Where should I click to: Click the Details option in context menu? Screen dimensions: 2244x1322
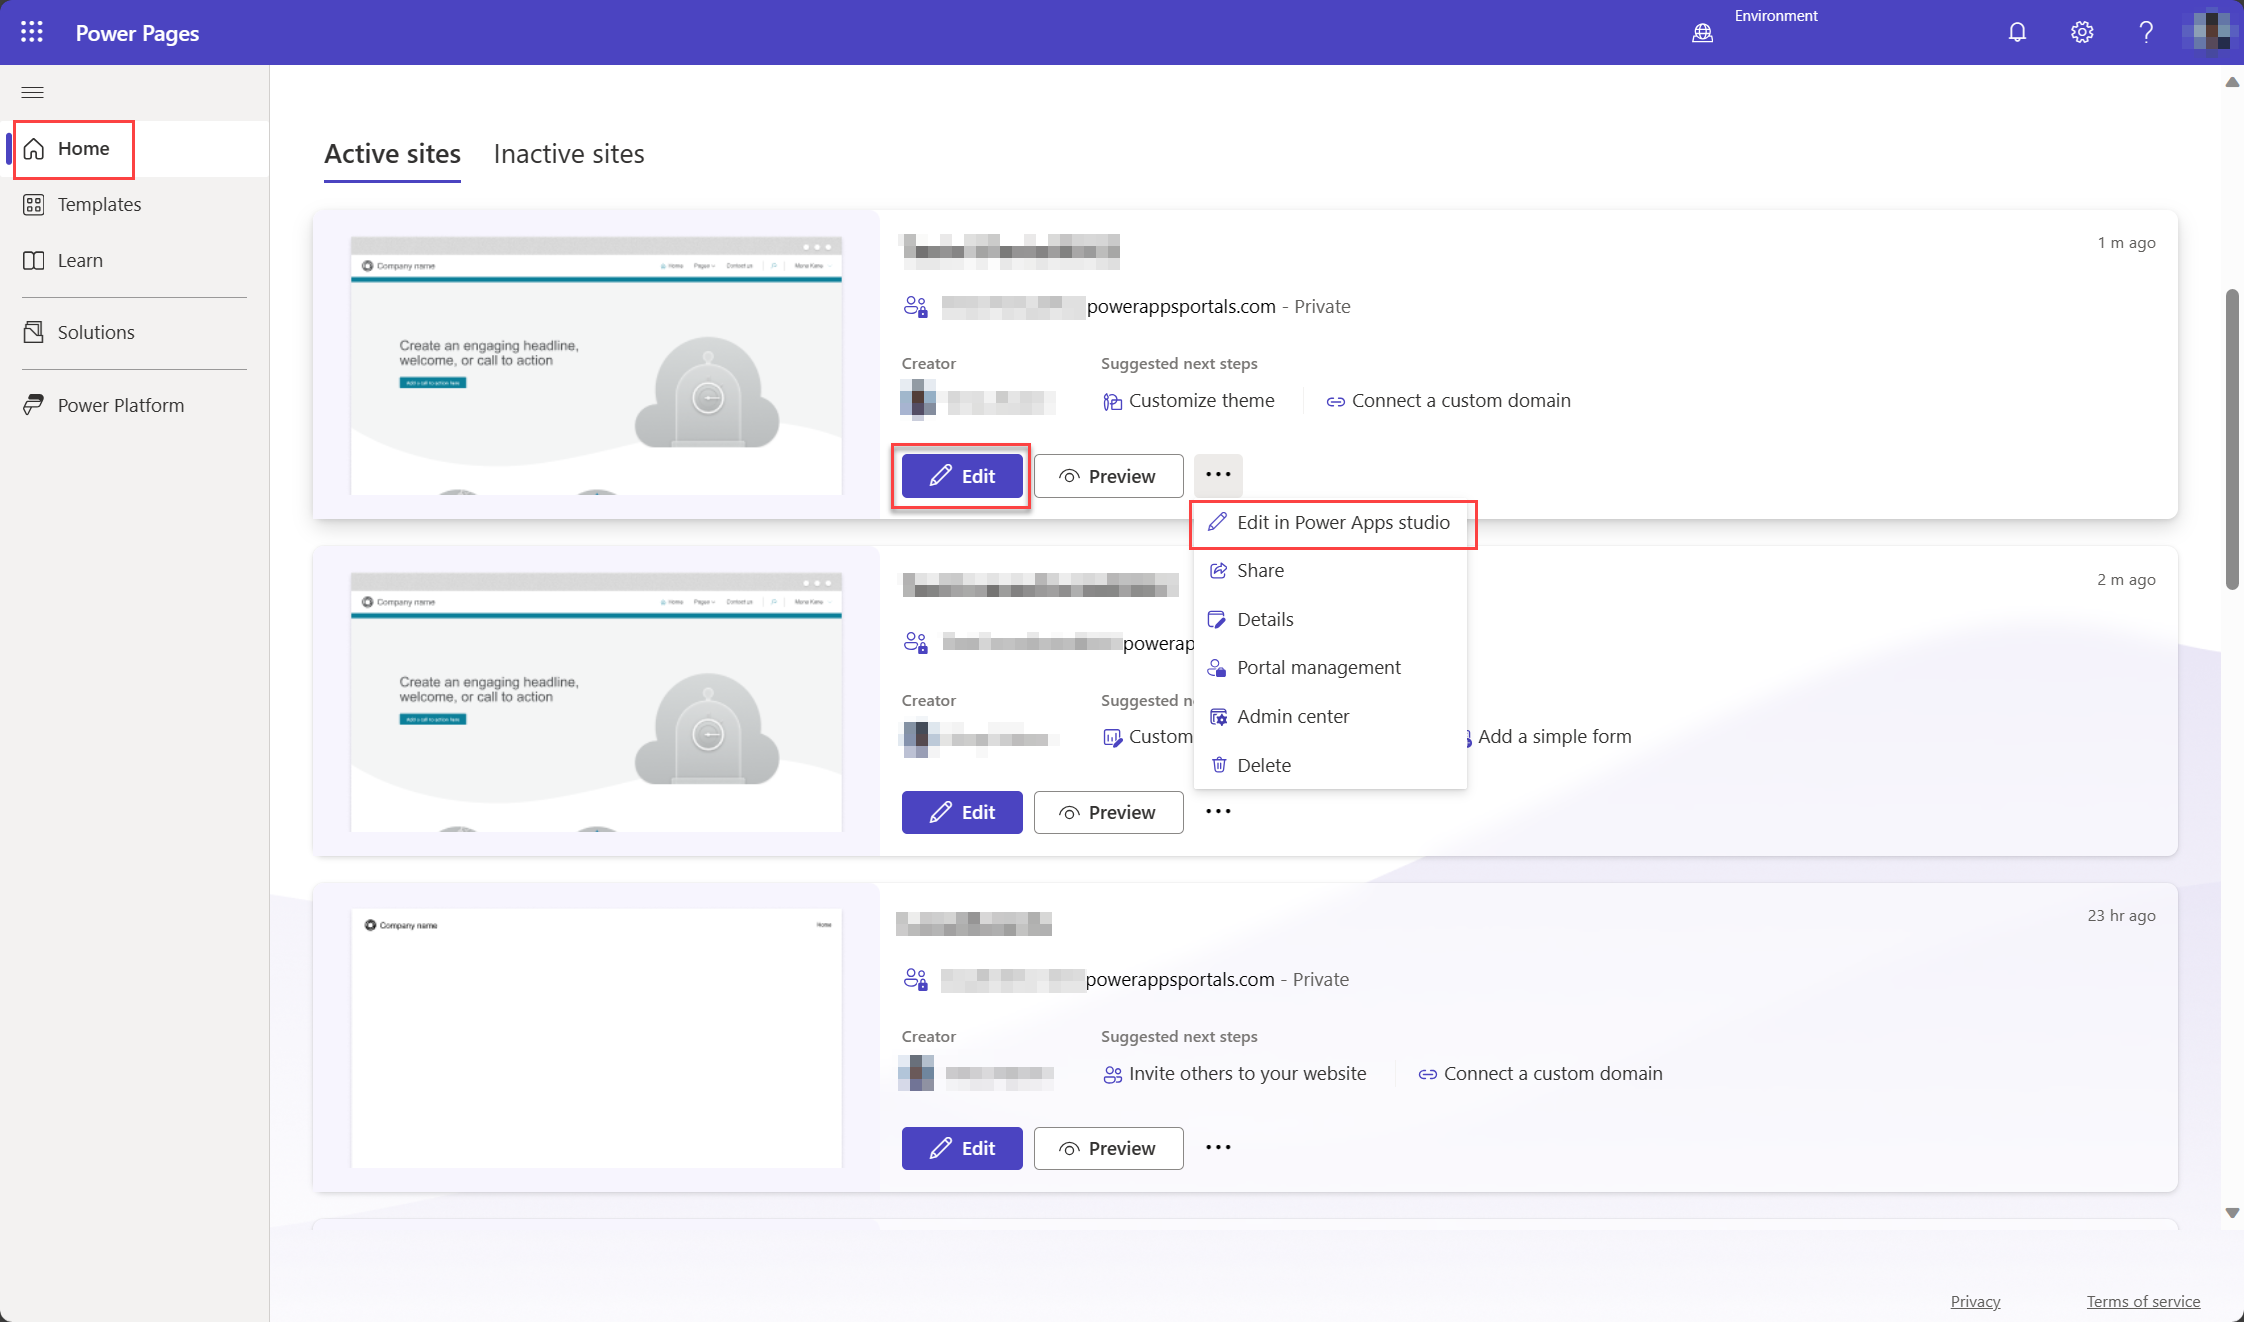click(1265, 619)
